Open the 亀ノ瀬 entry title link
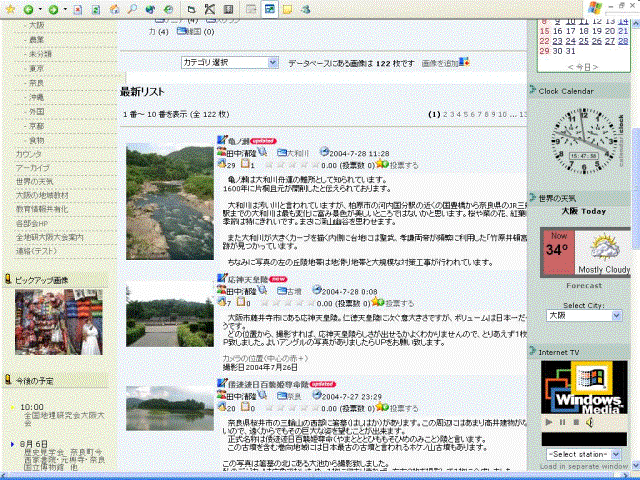This screenshot has width=640, height=480. 238,141
